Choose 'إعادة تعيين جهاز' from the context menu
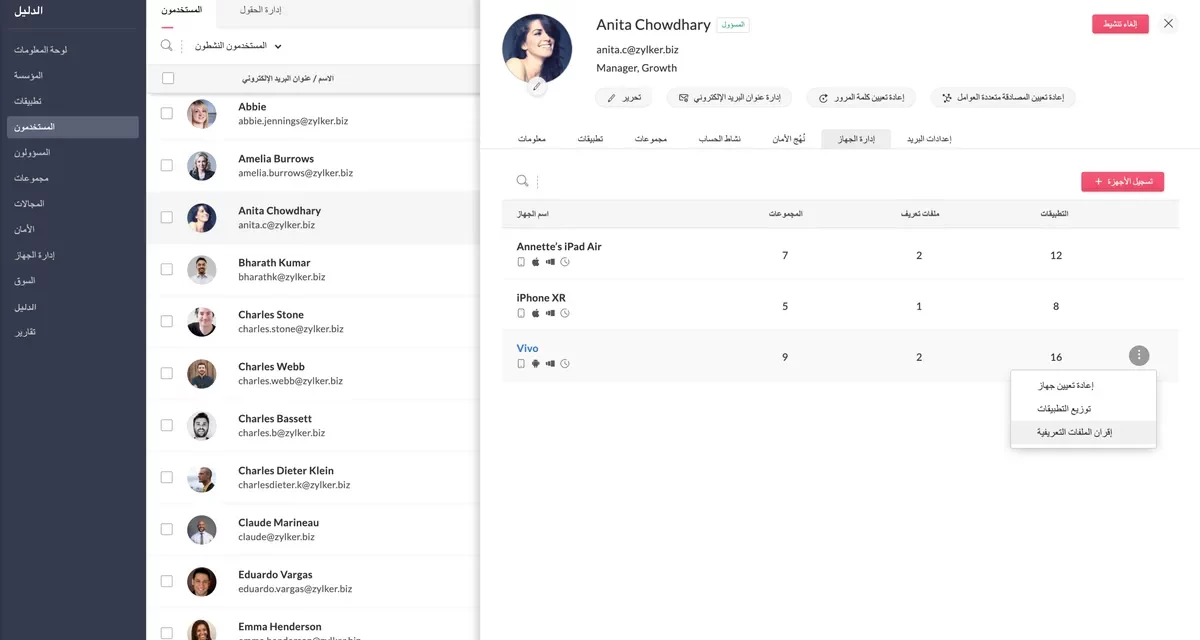 pyautogui.click(x=1083, y=385)
